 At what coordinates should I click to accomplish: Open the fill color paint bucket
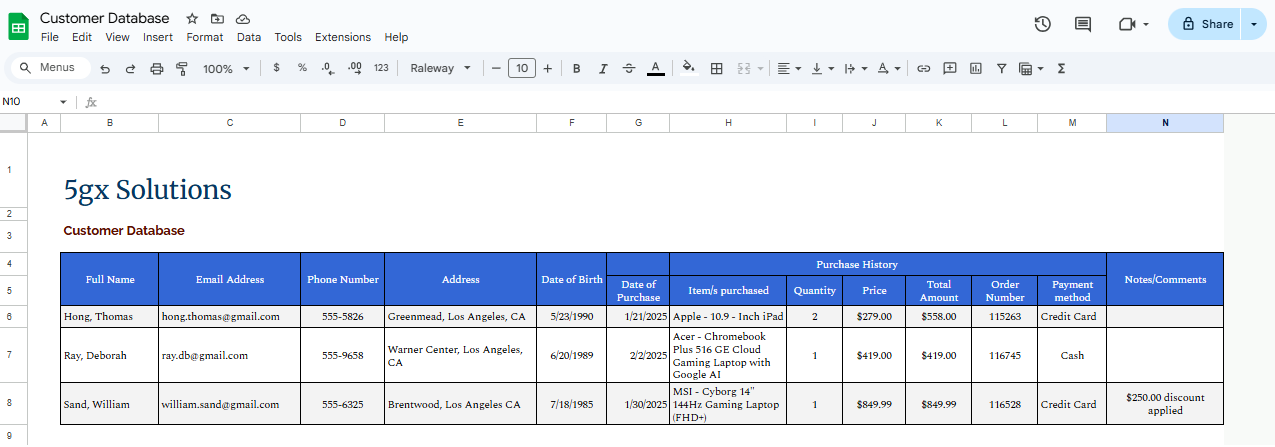(687, 68)
